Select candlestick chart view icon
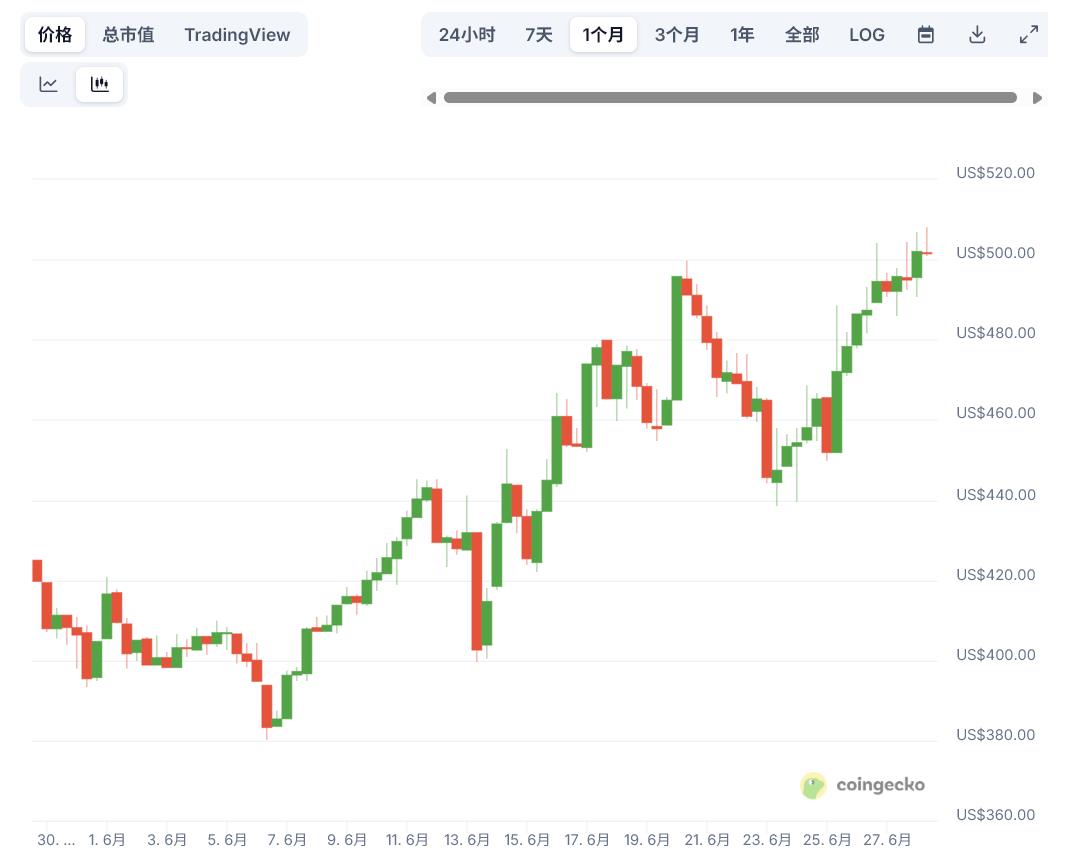Viewport: 1085px width, 863px height. click(100, 84)
